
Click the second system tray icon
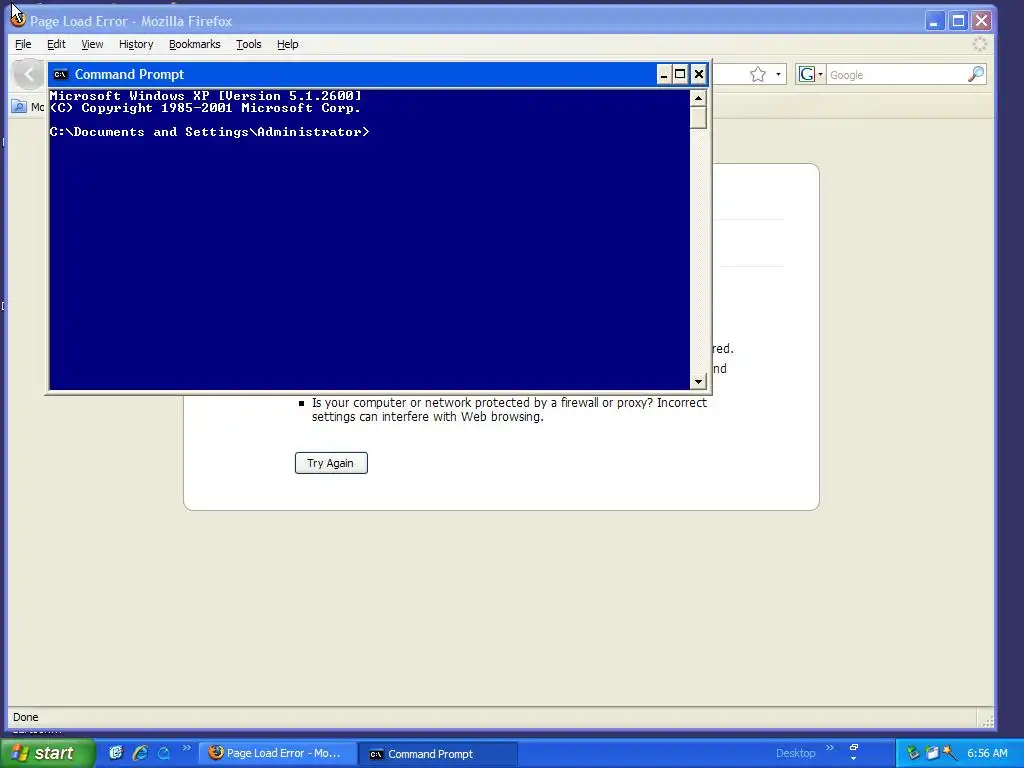[x=931, y=753]
